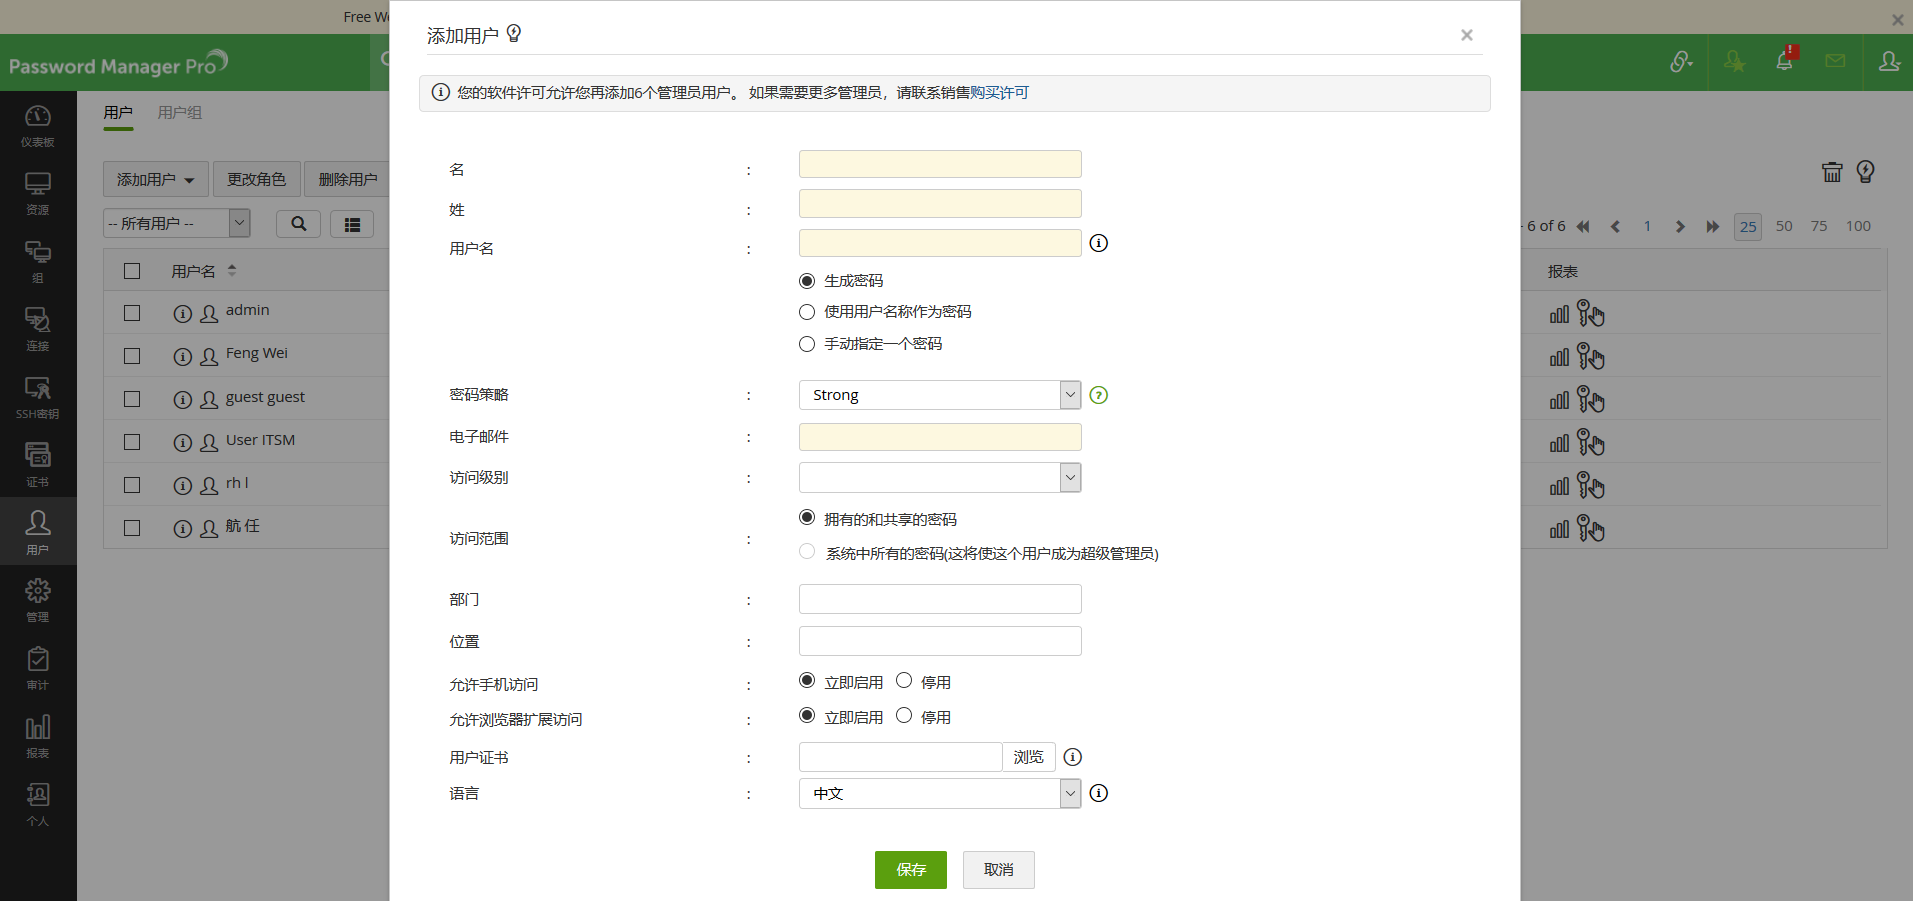Choose 立即启用 for 允许手机访问
Viewport: 1913px width, 901px height.
(x=807, y=681)
